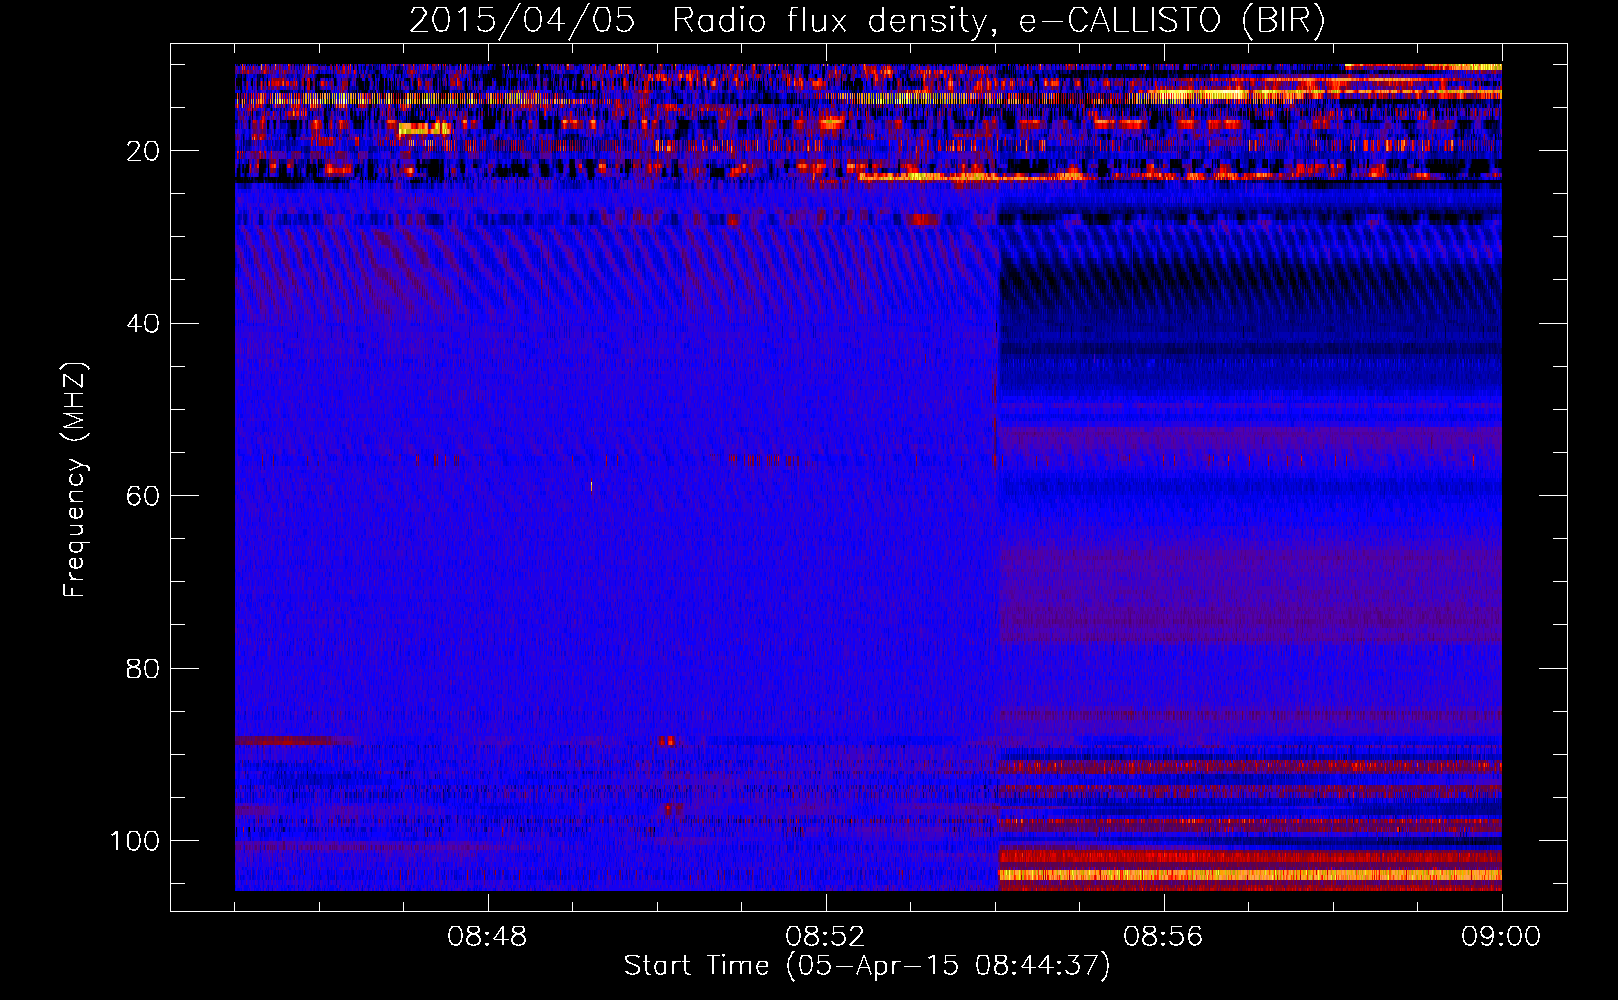Click the 08:56 time tick label

(x=1163, y=937)
